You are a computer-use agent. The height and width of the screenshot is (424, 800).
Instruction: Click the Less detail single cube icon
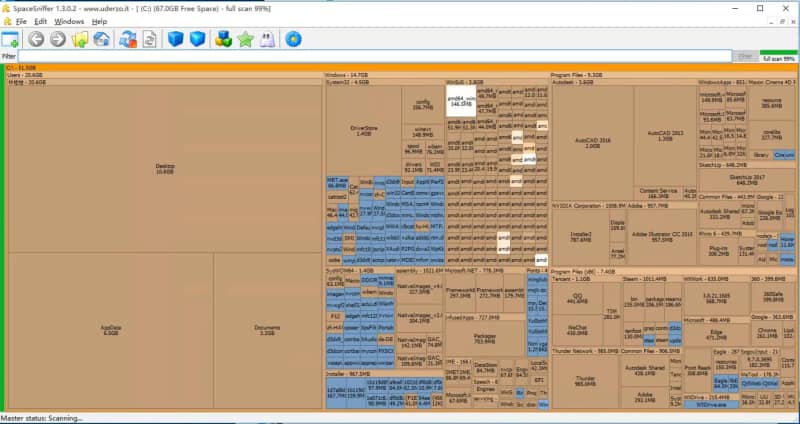177,39
